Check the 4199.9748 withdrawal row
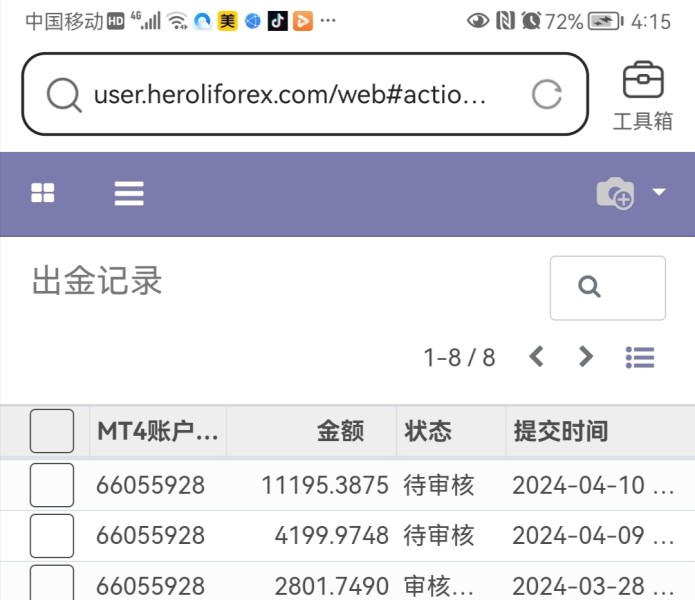Screen dimensions: 695x600 52,536
